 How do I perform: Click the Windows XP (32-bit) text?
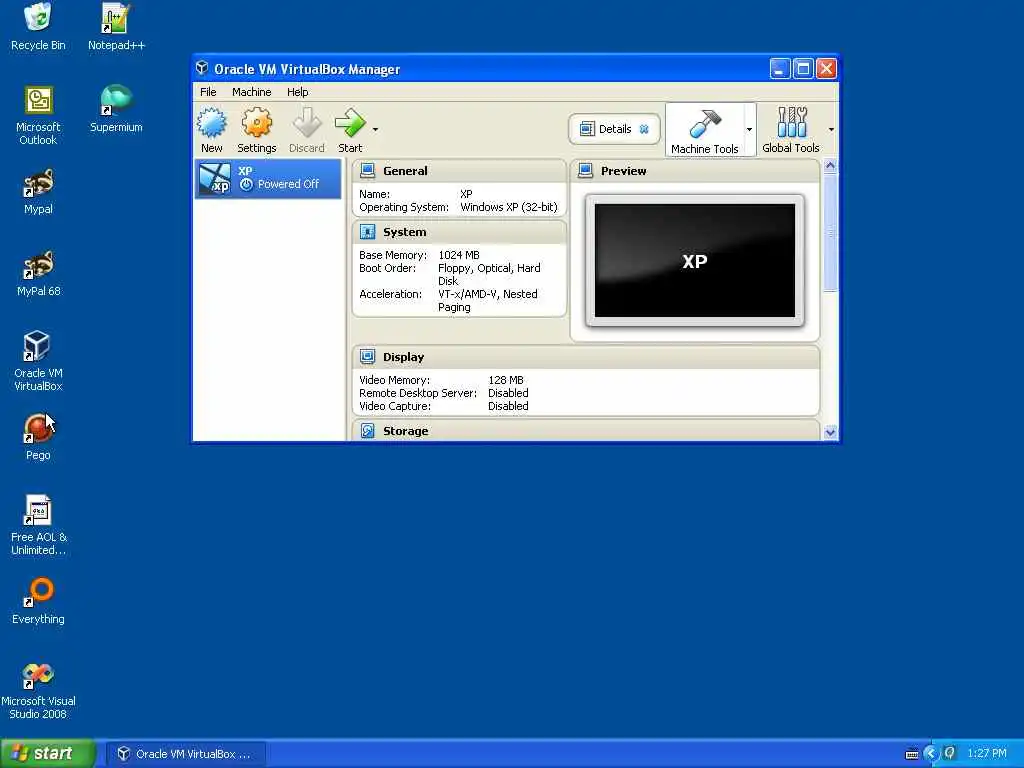coord(509,207)
